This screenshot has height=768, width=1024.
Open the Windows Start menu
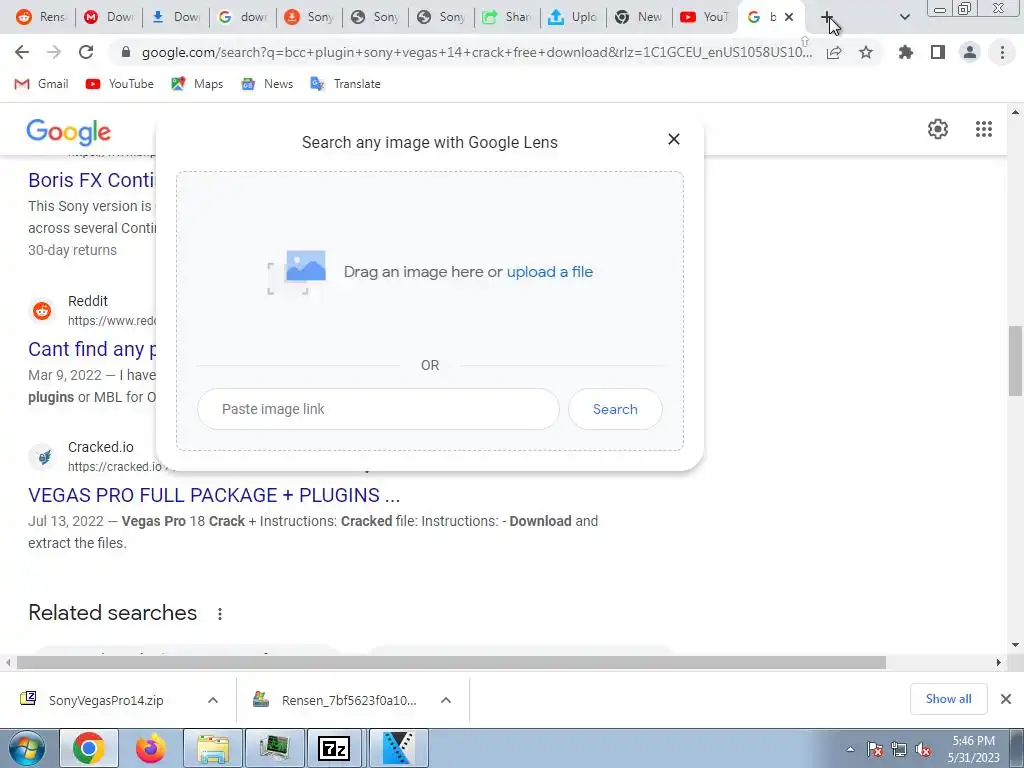27,748
